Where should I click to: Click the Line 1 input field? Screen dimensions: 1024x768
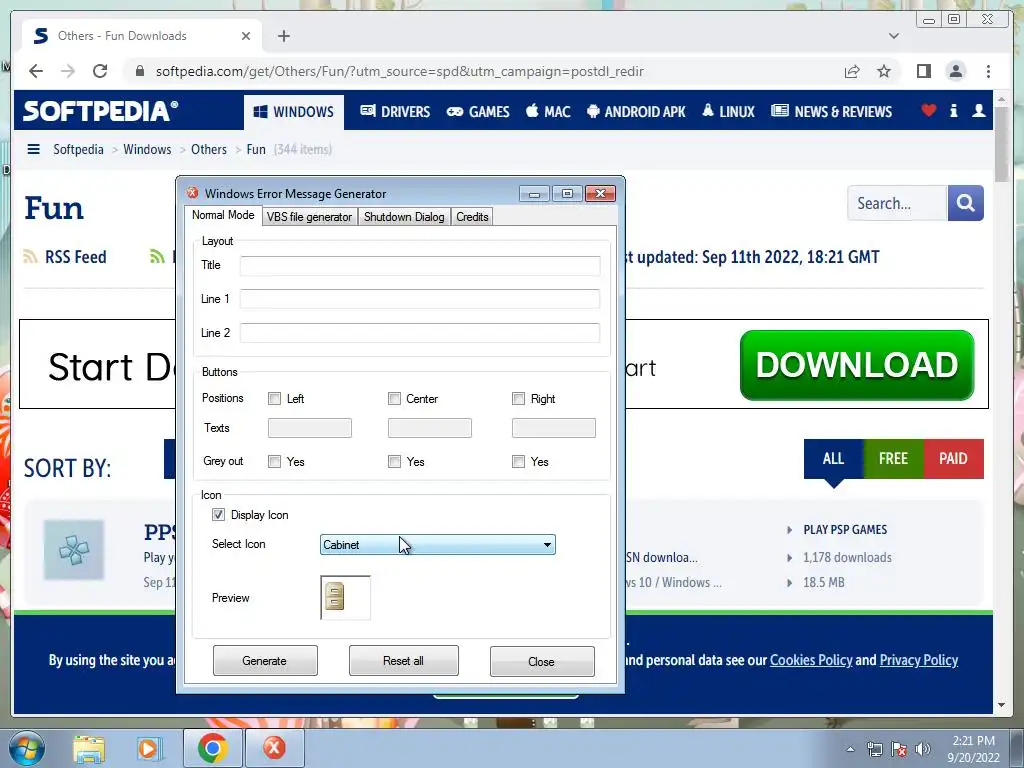(x=420, y=299)
